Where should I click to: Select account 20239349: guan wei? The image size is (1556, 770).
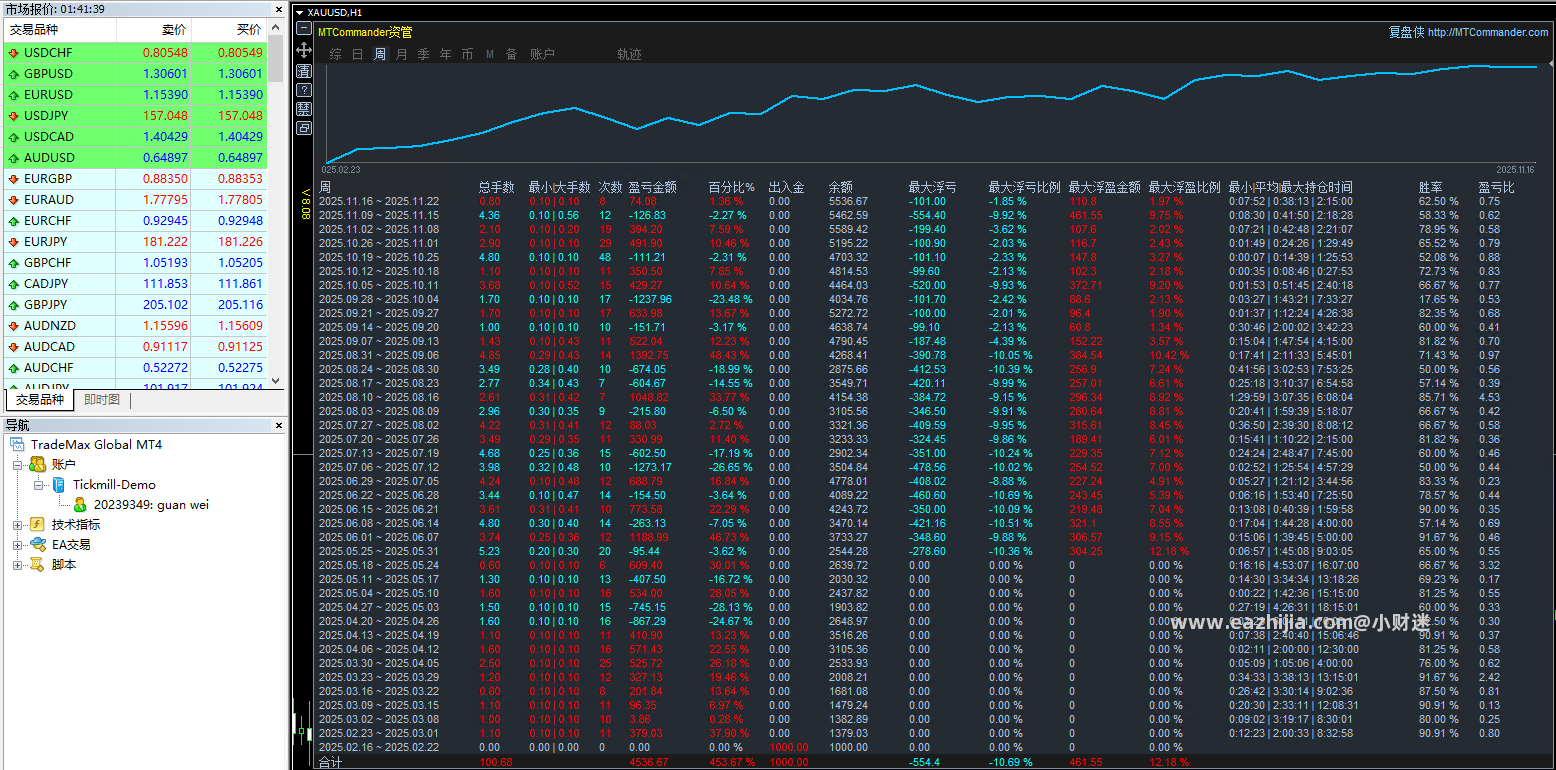coord(151,505)
